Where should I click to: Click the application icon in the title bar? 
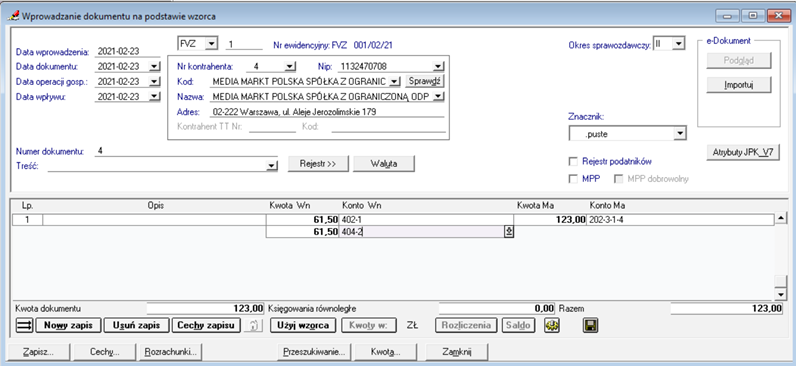click(x=13, y=16)
